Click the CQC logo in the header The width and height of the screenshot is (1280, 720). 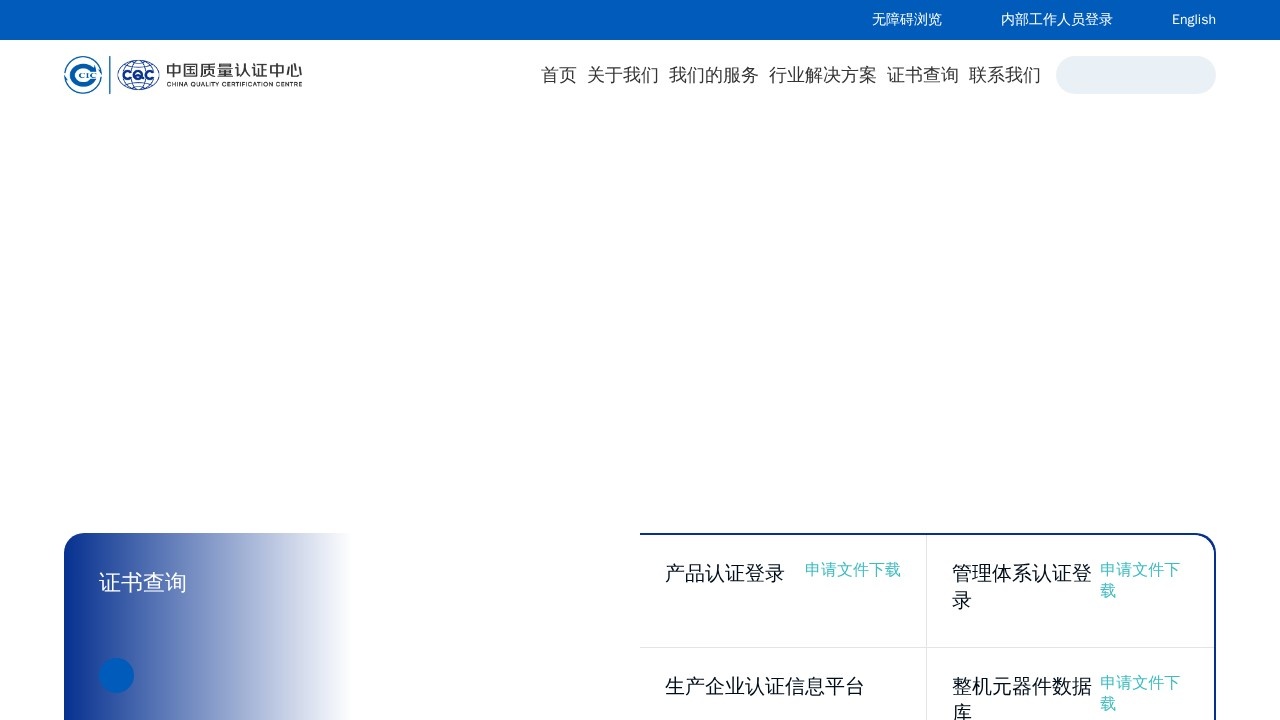183,75
